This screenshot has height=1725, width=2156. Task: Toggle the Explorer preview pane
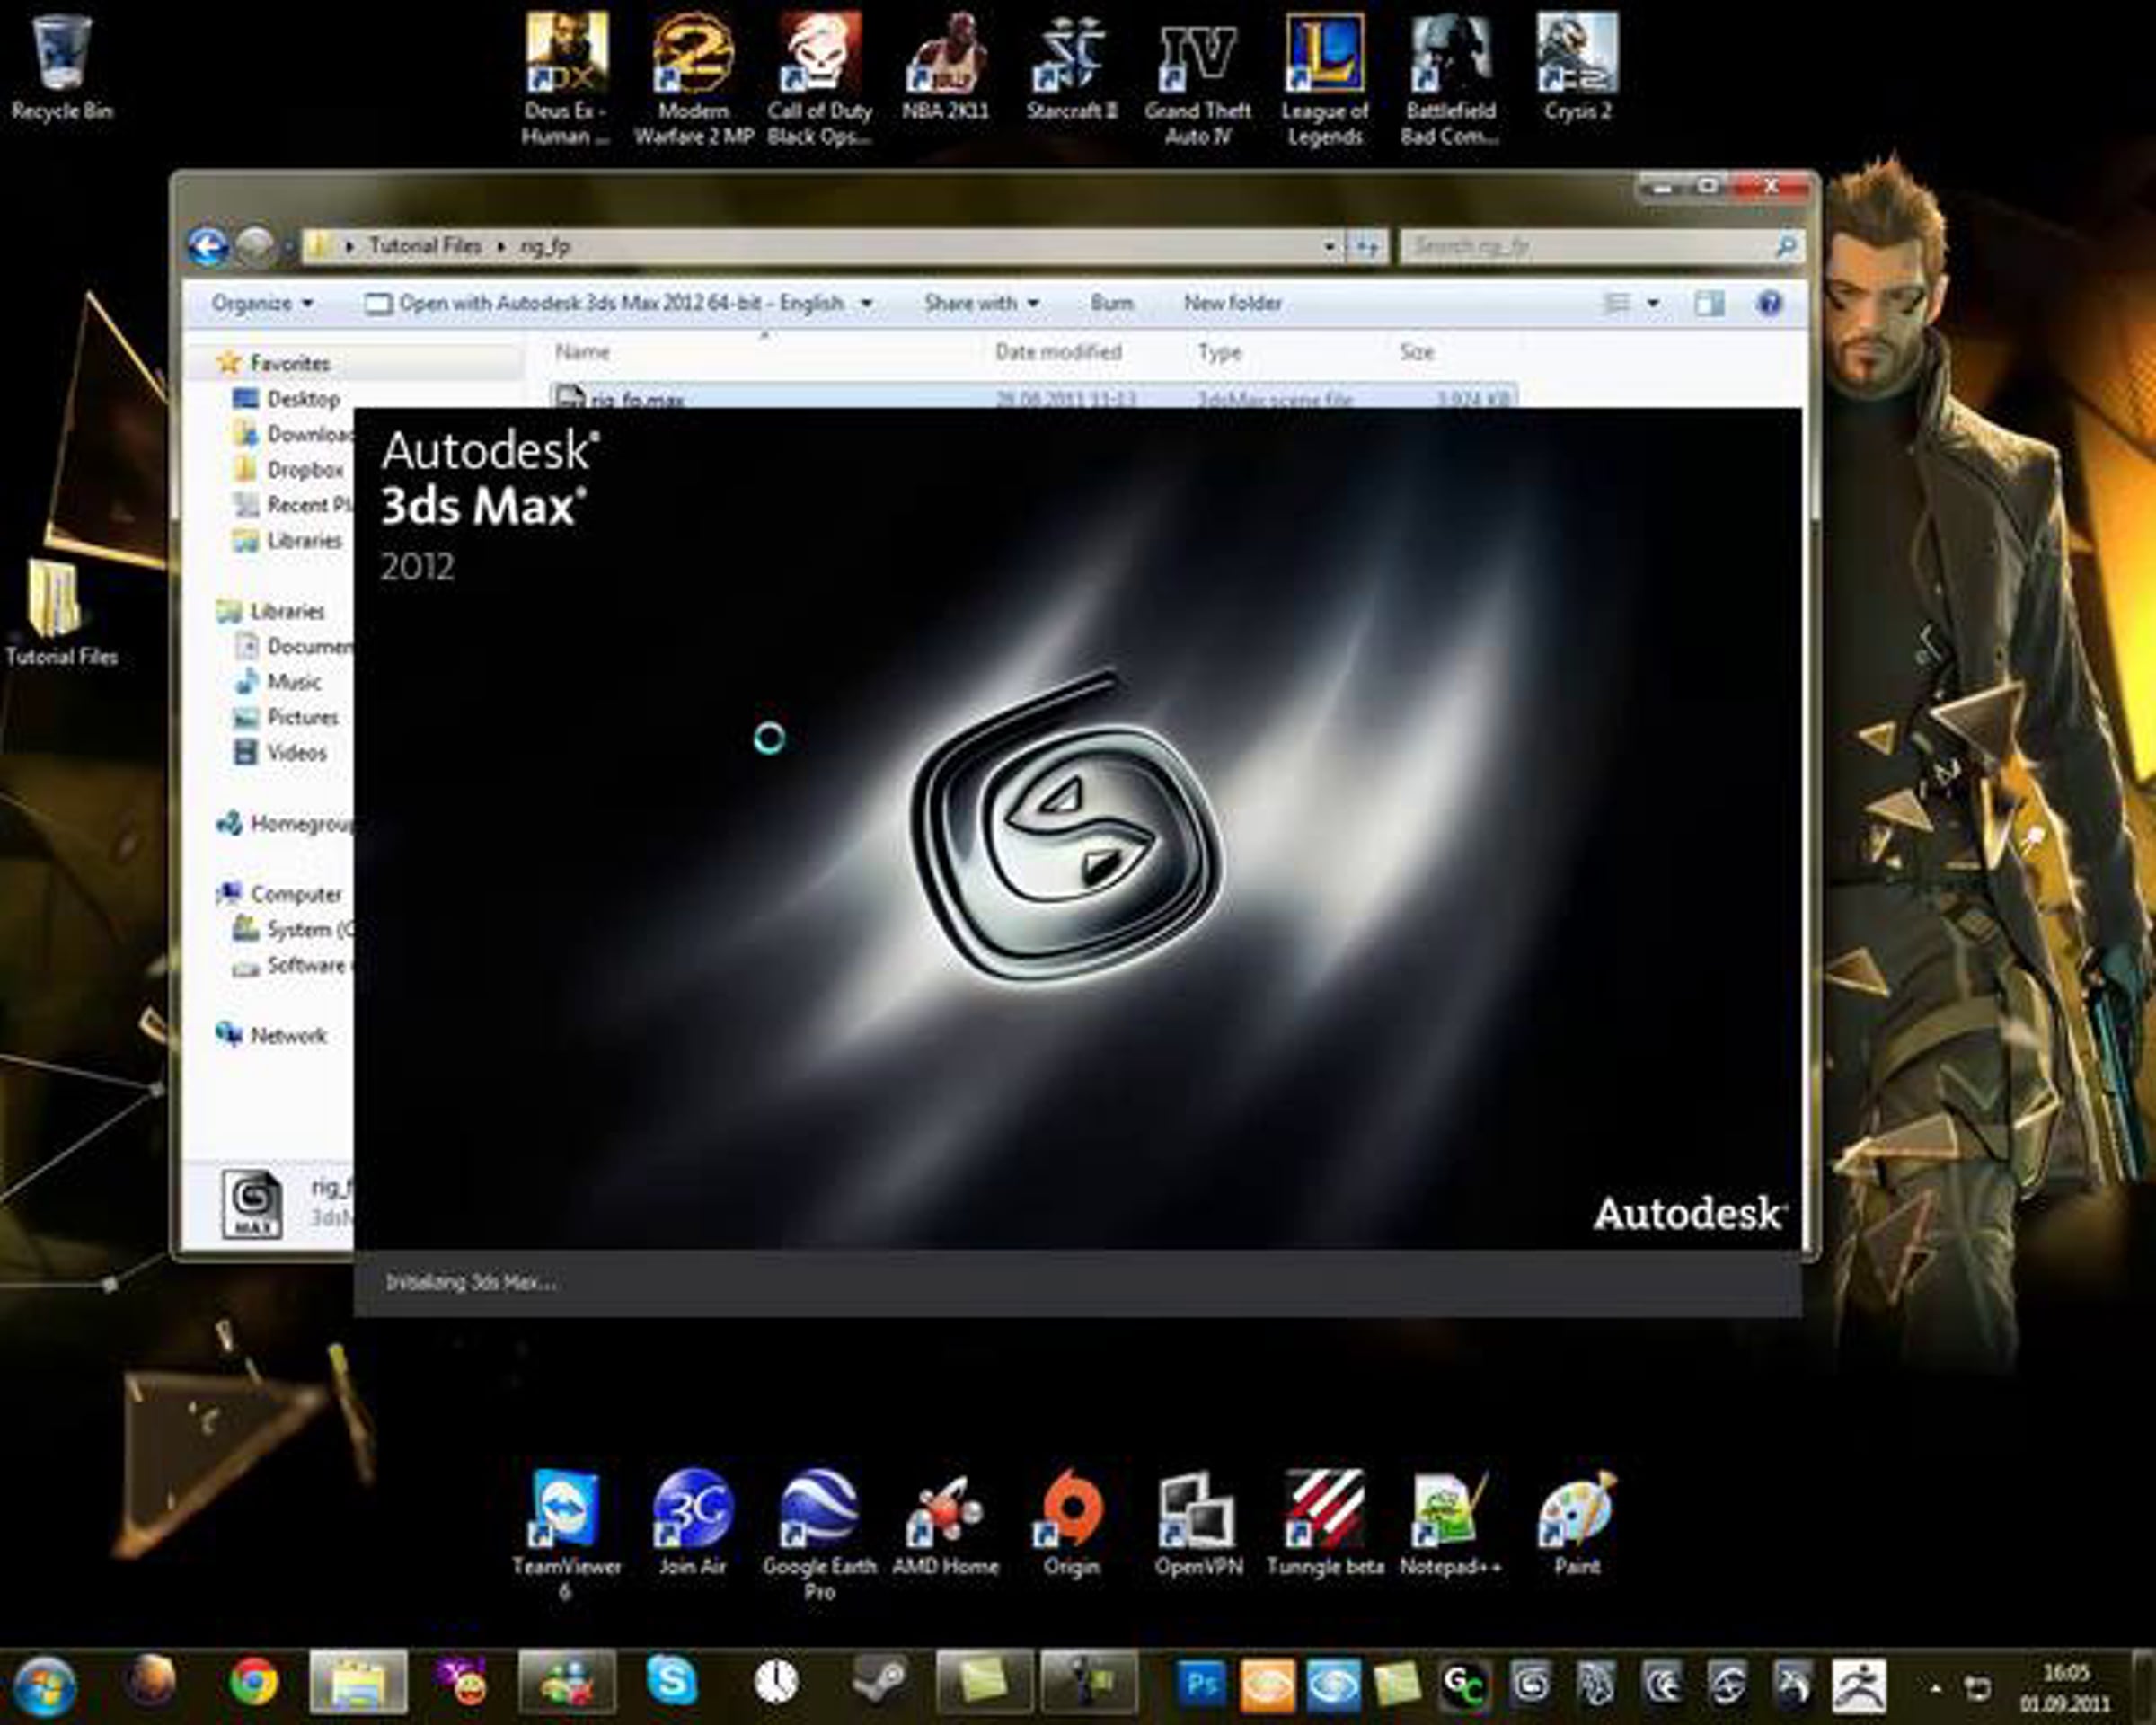(x=1709, y=303)
